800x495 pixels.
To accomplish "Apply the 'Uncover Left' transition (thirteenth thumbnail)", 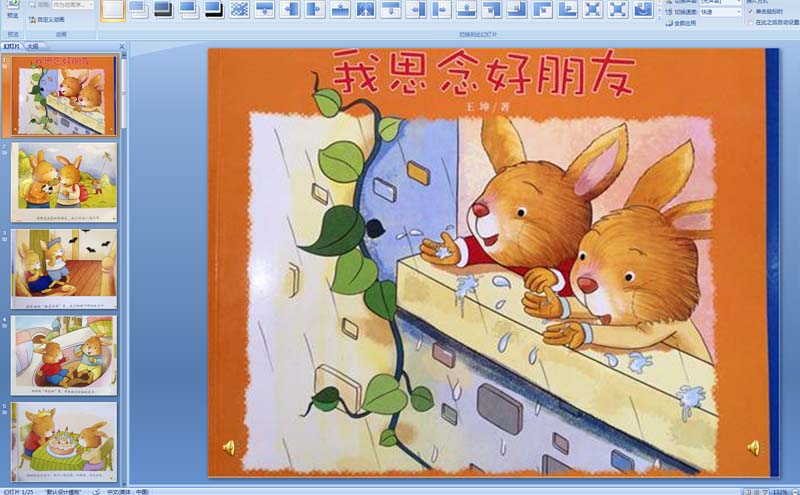I will [416, 9].
